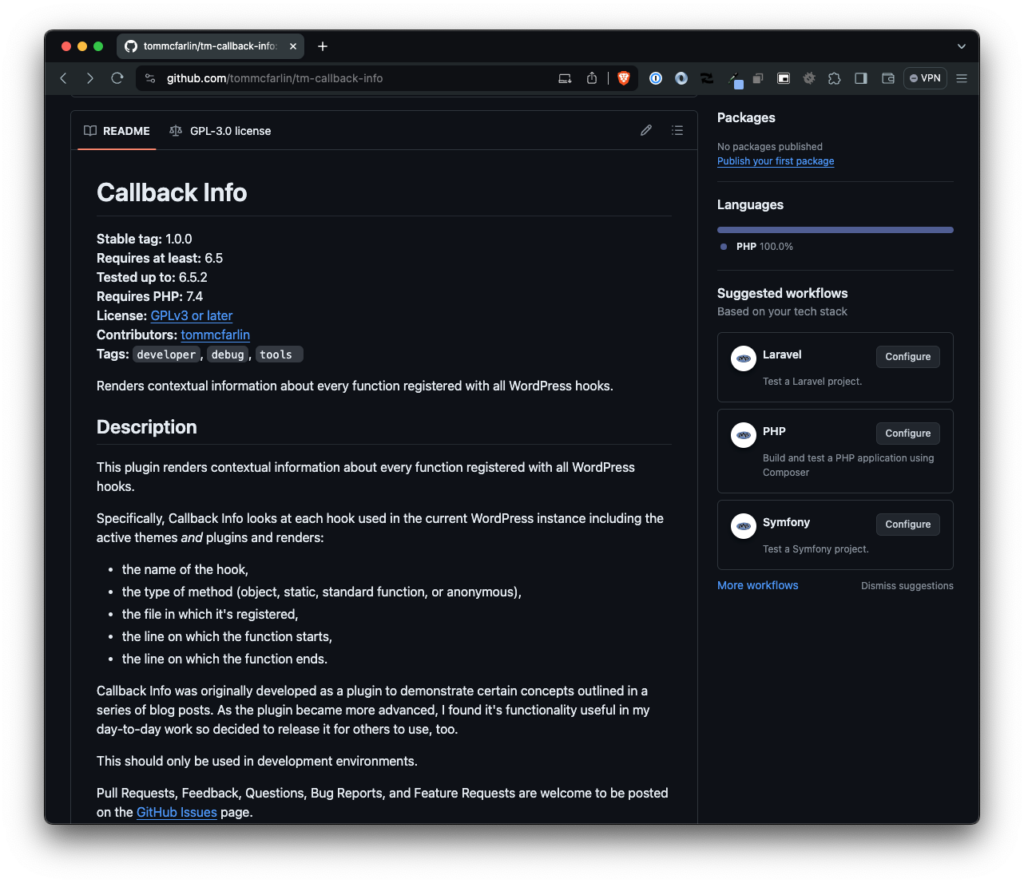Click the gear-shaped extension icon
Image resolution: width=1024 pixels, height=883 pixels.
click(809, 78)
